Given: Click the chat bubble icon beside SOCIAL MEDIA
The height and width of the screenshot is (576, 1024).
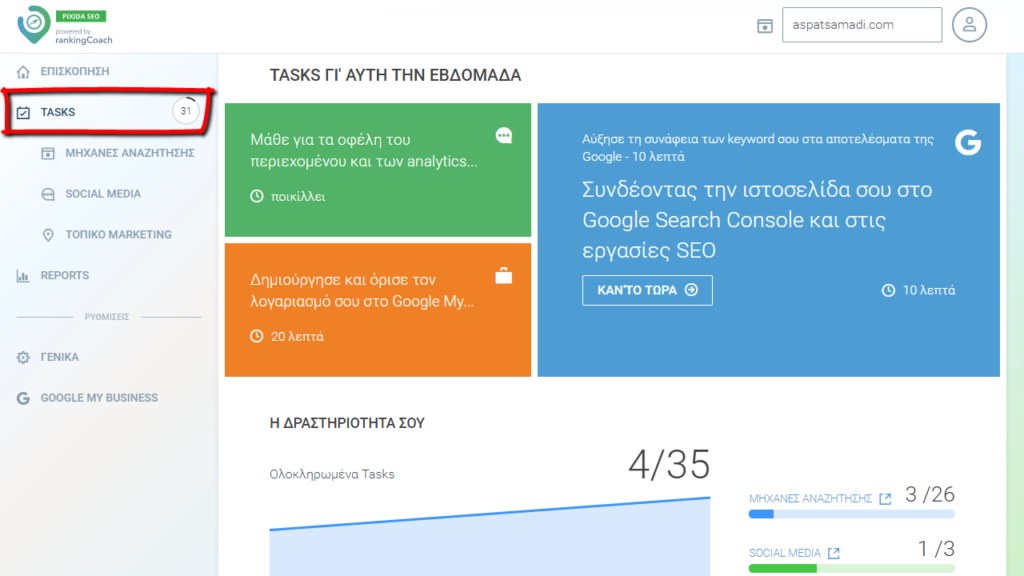Looking at the screenshot, I should pos(48,194).
